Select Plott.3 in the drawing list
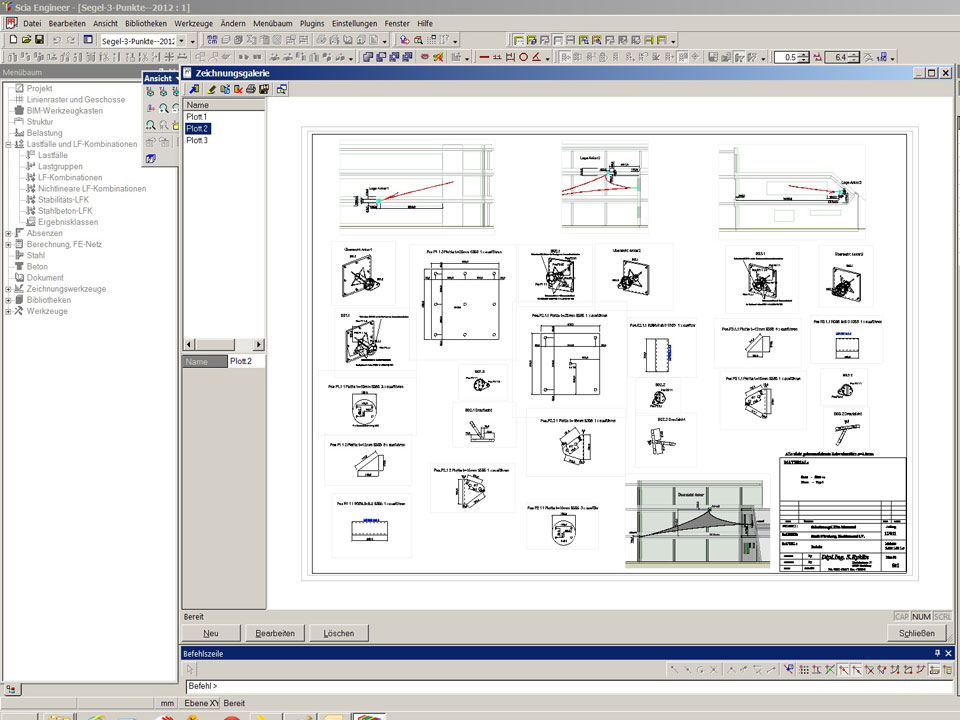Image resolution: width=960 pixels, height=720 pixels. (197, 141)
